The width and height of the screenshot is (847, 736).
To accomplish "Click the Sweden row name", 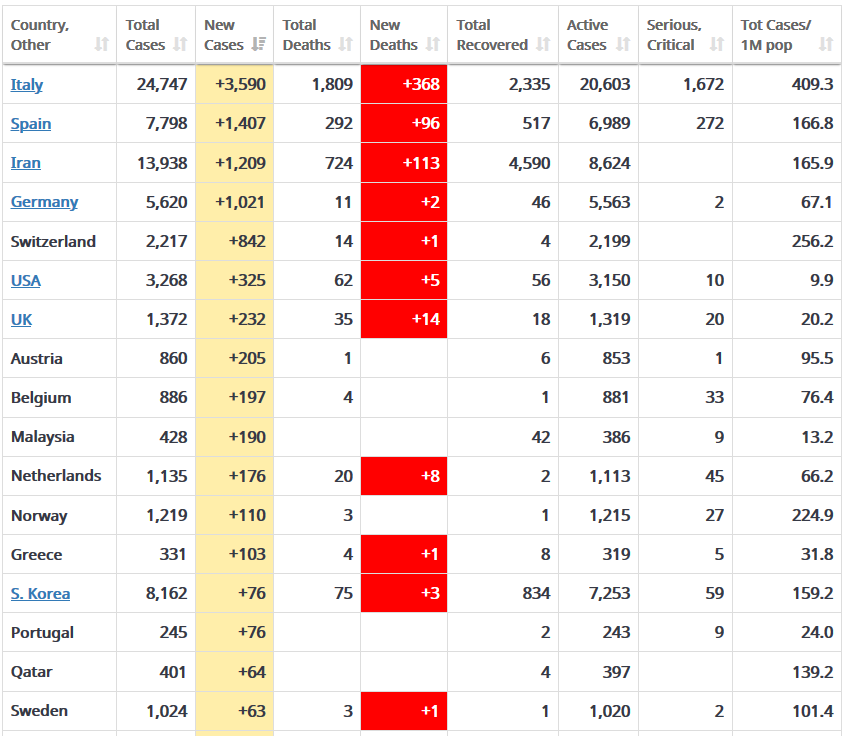I will [x=39, y=711].
